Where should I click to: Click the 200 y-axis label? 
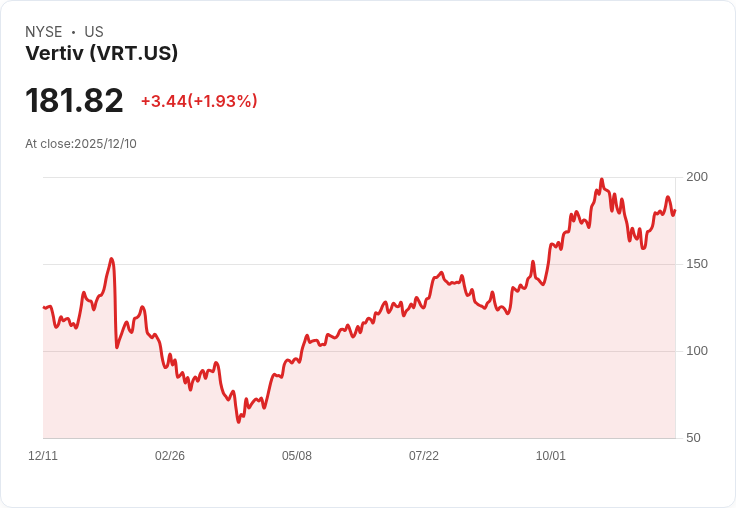[697, 177]
